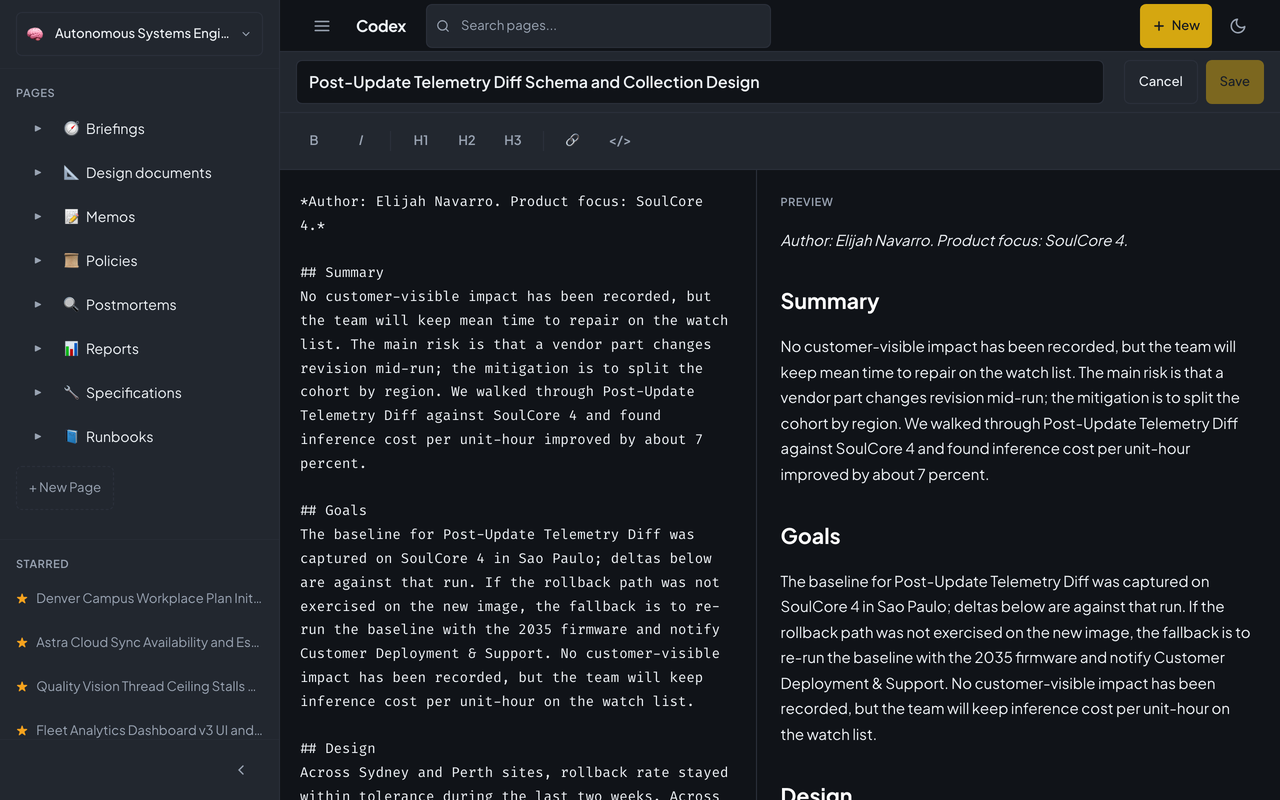Cancel editing the page

1160,82
